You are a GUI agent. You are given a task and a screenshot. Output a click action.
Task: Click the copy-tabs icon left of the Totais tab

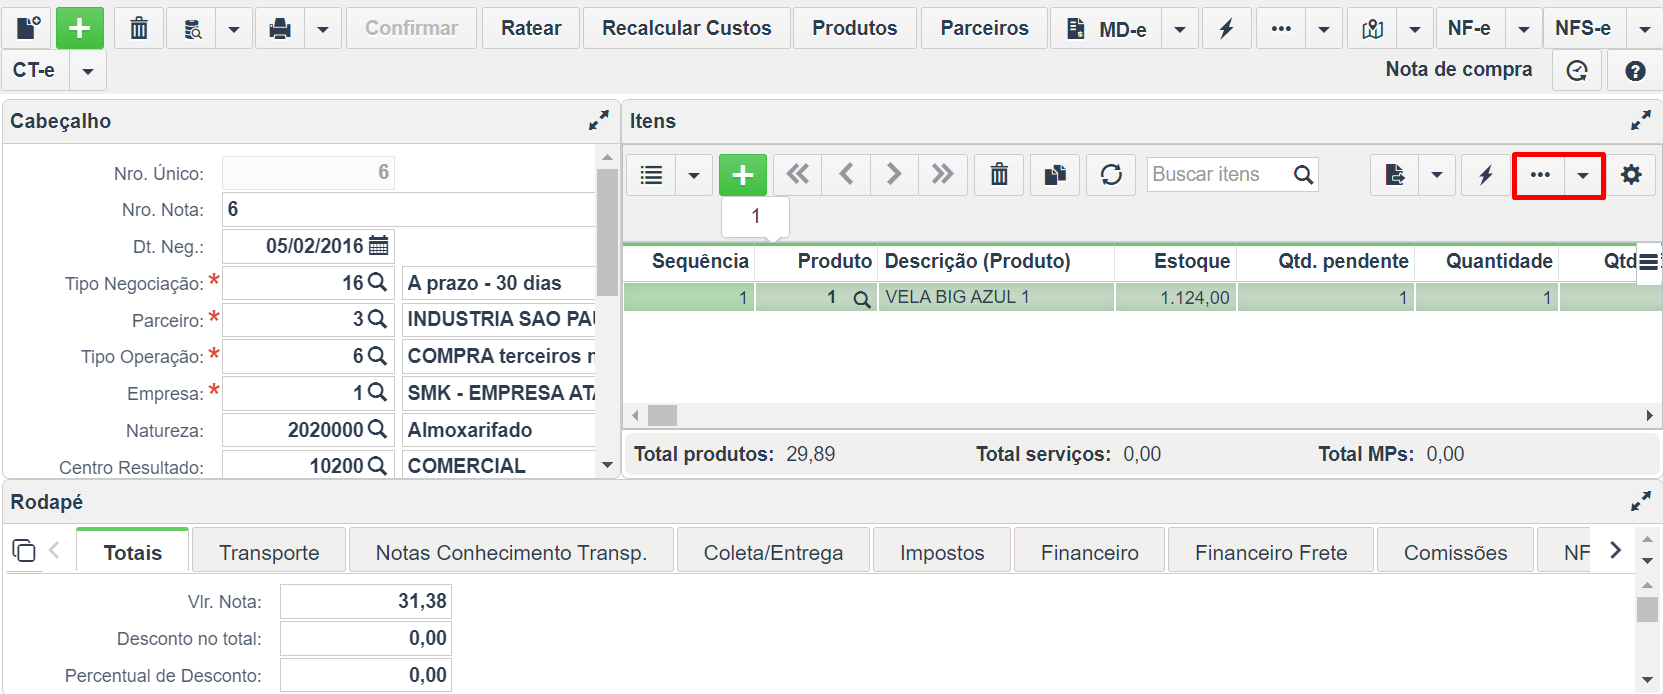click(24, 551)
